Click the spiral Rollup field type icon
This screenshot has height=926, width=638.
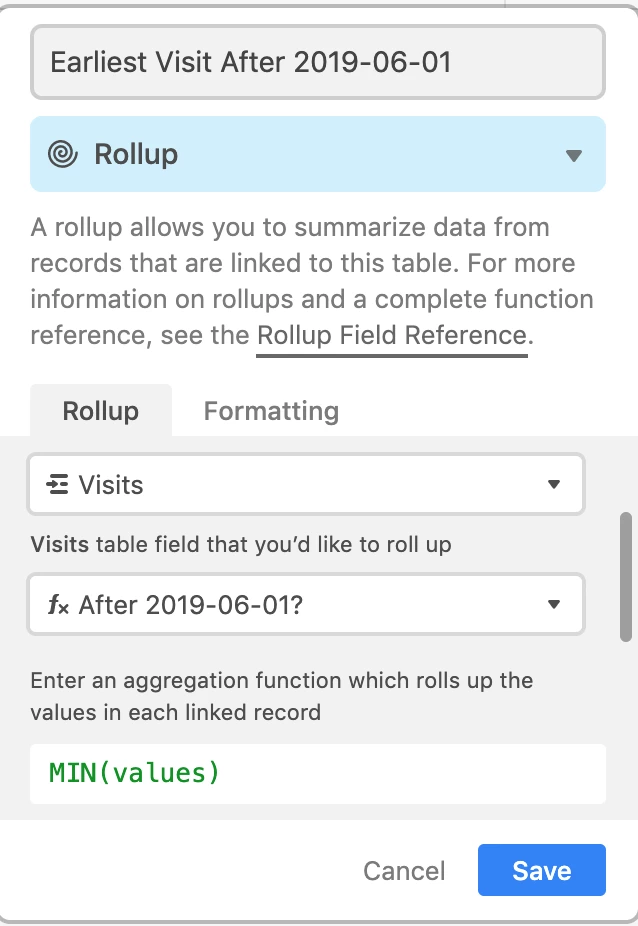63,154
